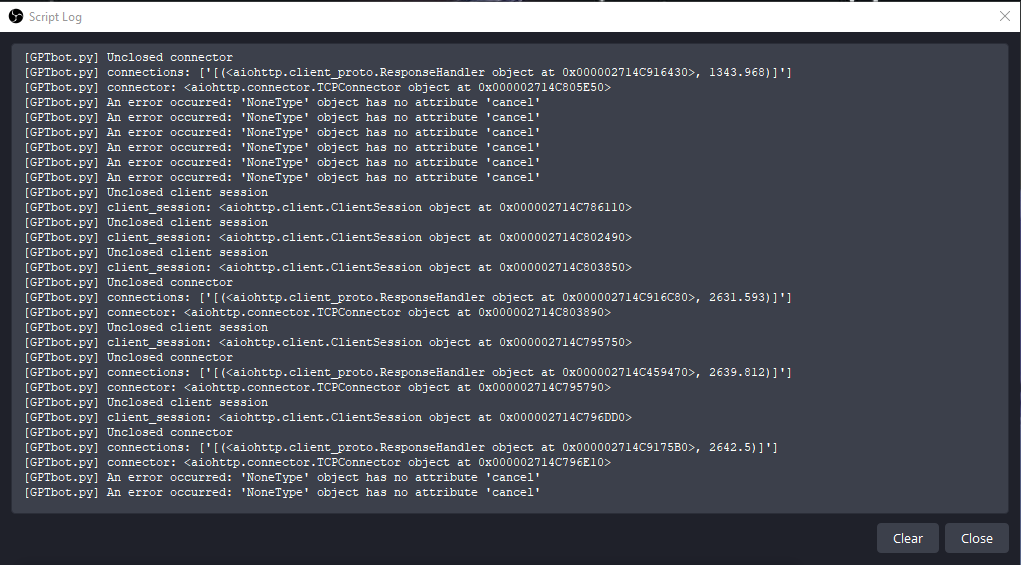The height and width of the screenshot is (565, 1021).
Task: Click the TCPConnector line with address 0x000002714C803890
Action: [x=317, y=312]
